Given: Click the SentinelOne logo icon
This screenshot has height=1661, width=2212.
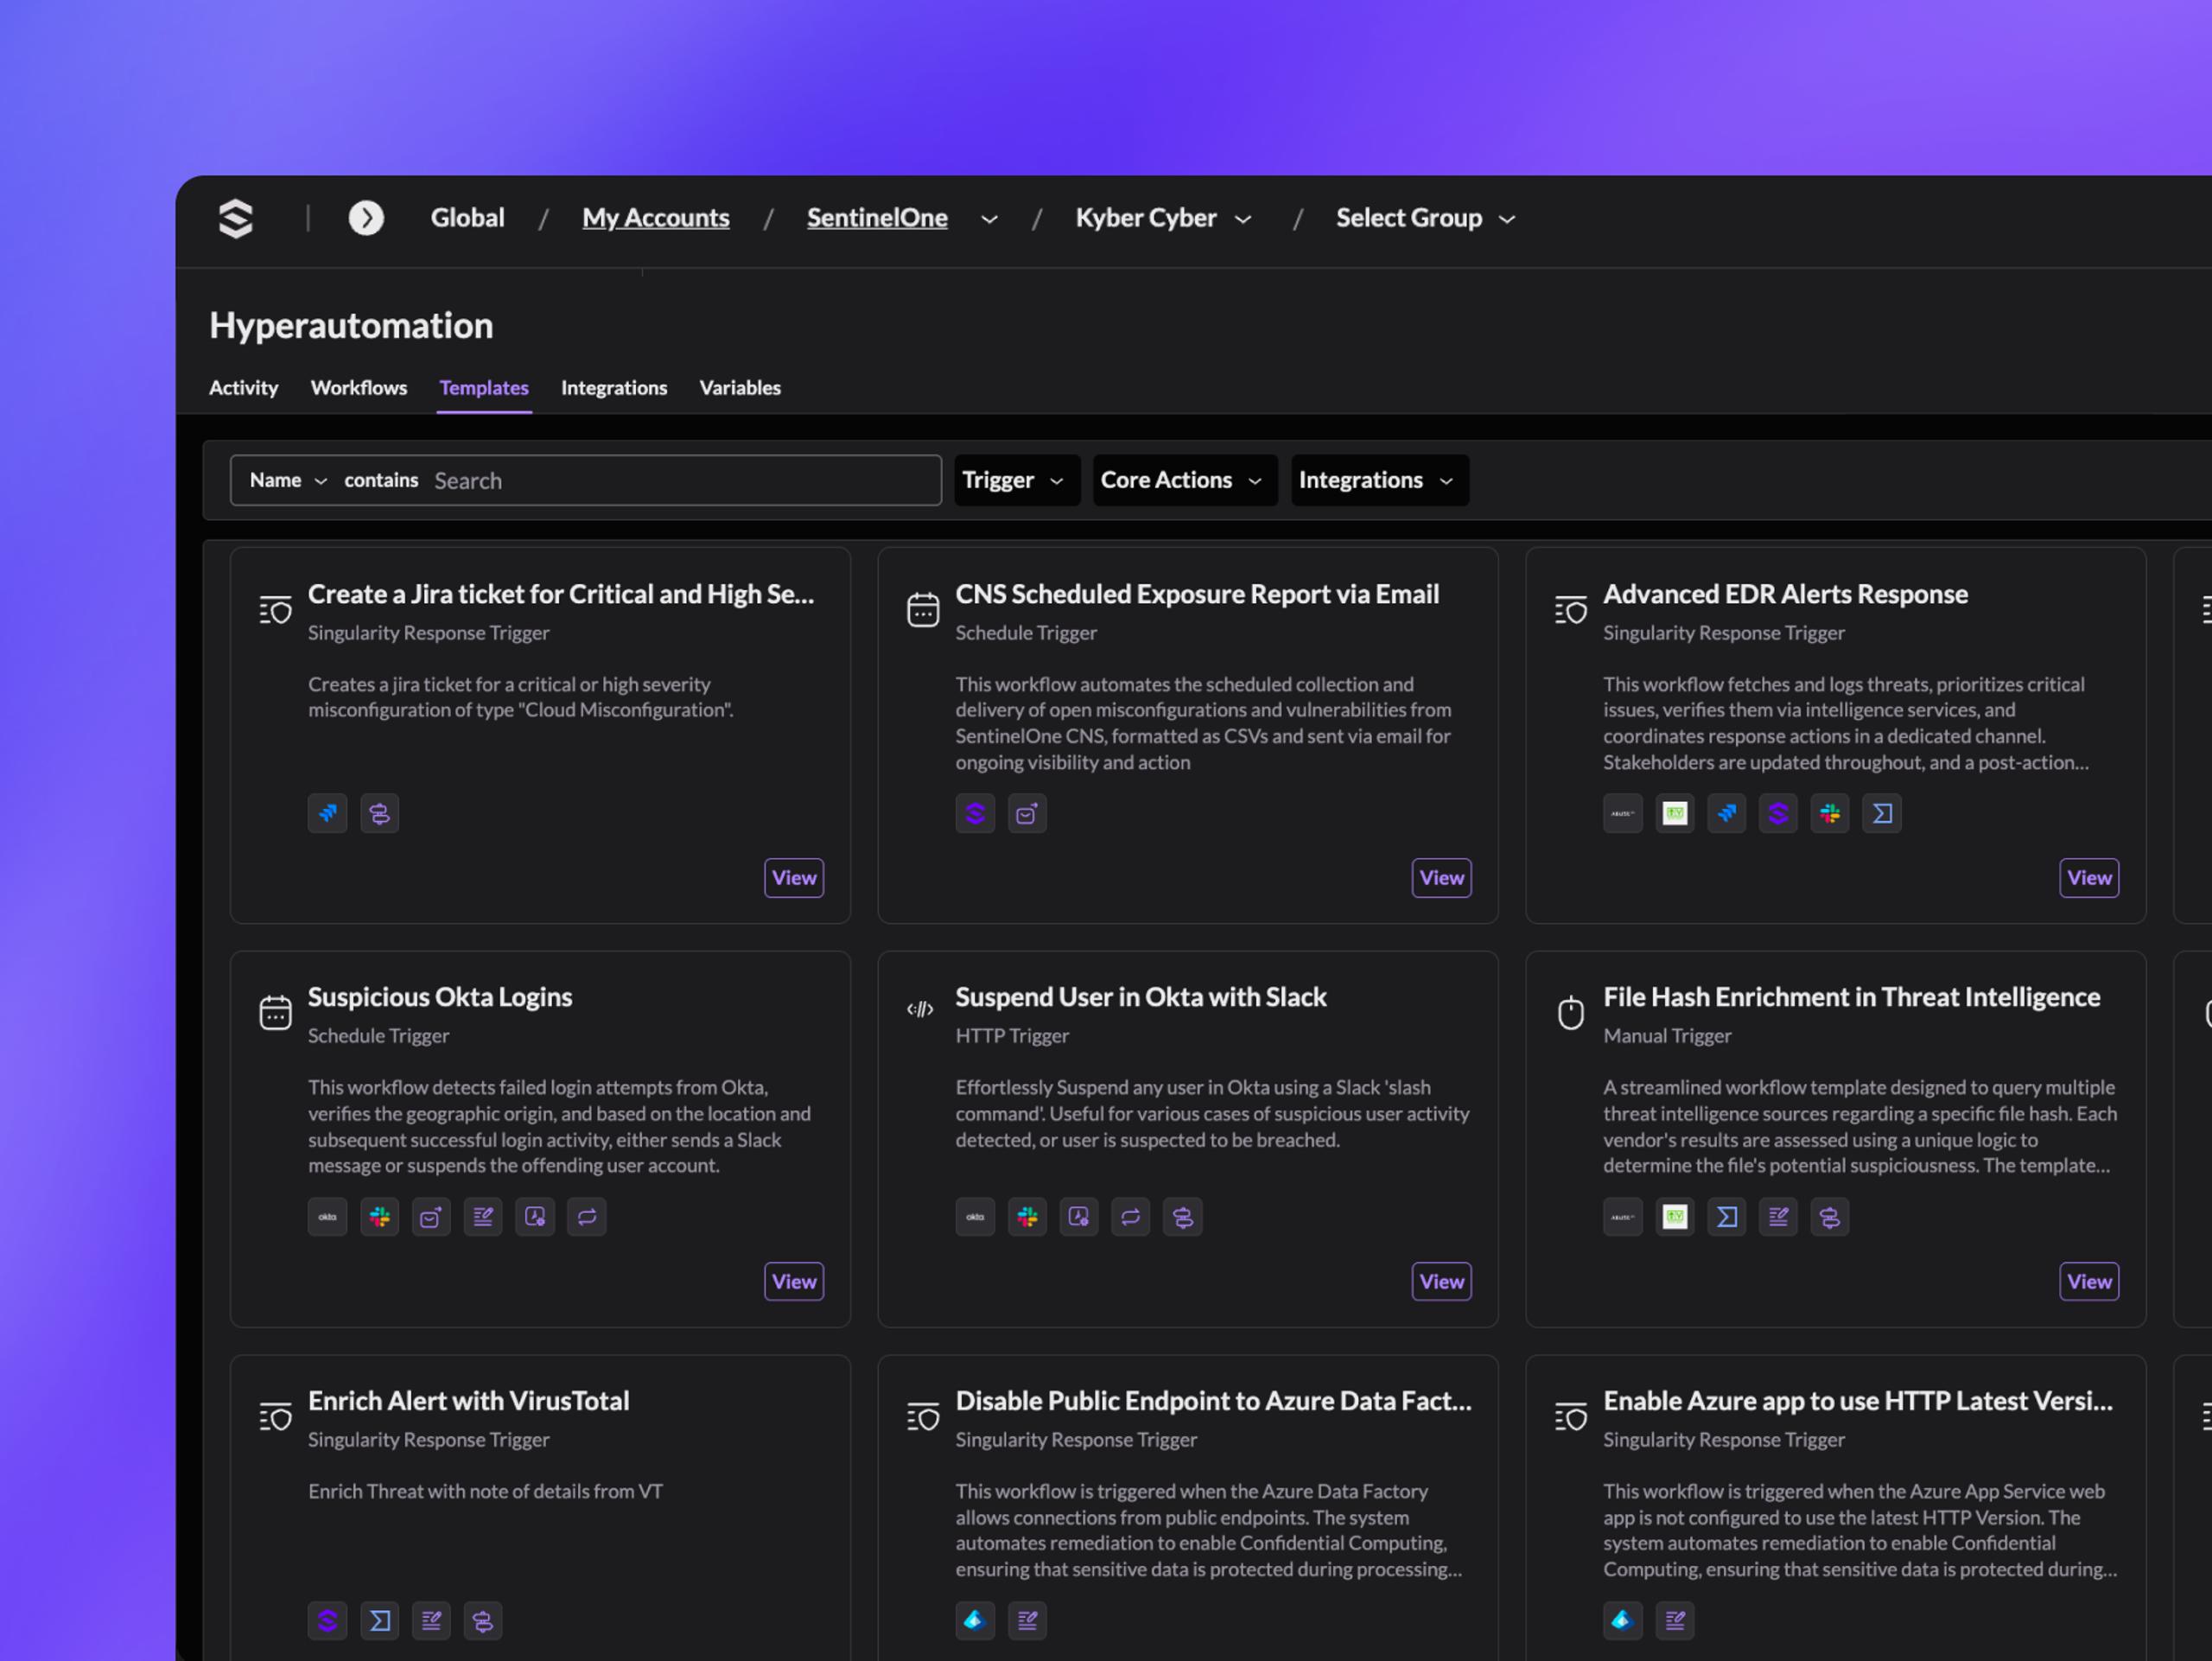Looking at the screenshot, I should [x=236, y=218].
